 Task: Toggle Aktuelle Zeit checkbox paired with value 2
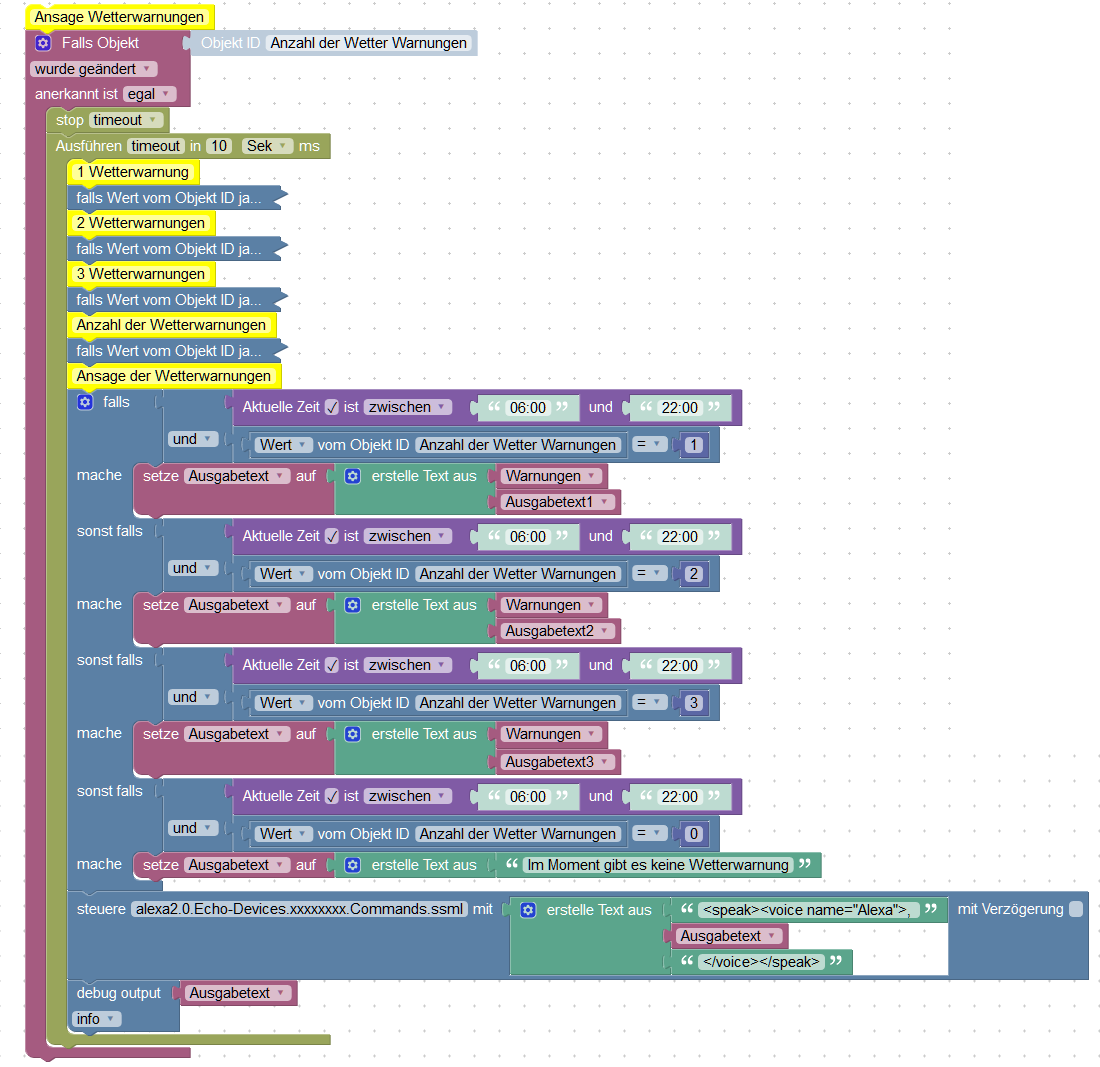(332, 537)
